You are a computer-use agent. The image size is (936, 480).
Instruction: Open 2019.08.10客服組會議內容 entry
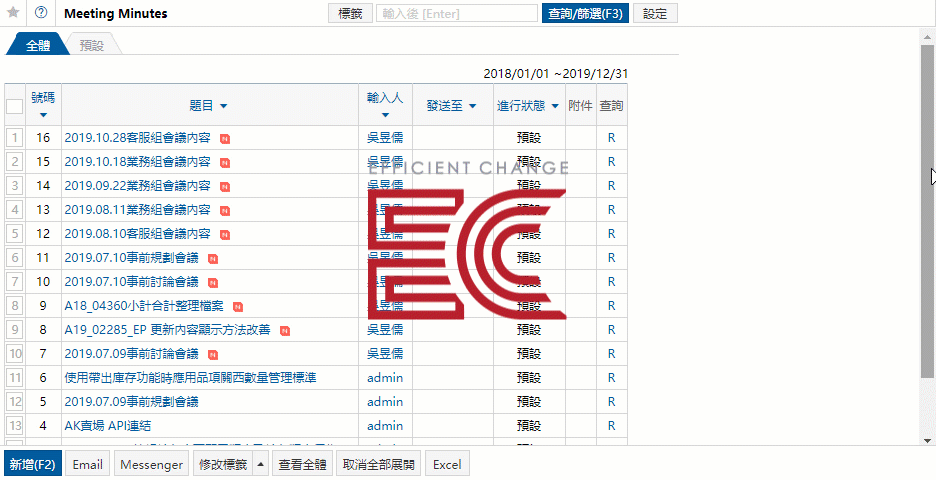click(x=137, y=233)
